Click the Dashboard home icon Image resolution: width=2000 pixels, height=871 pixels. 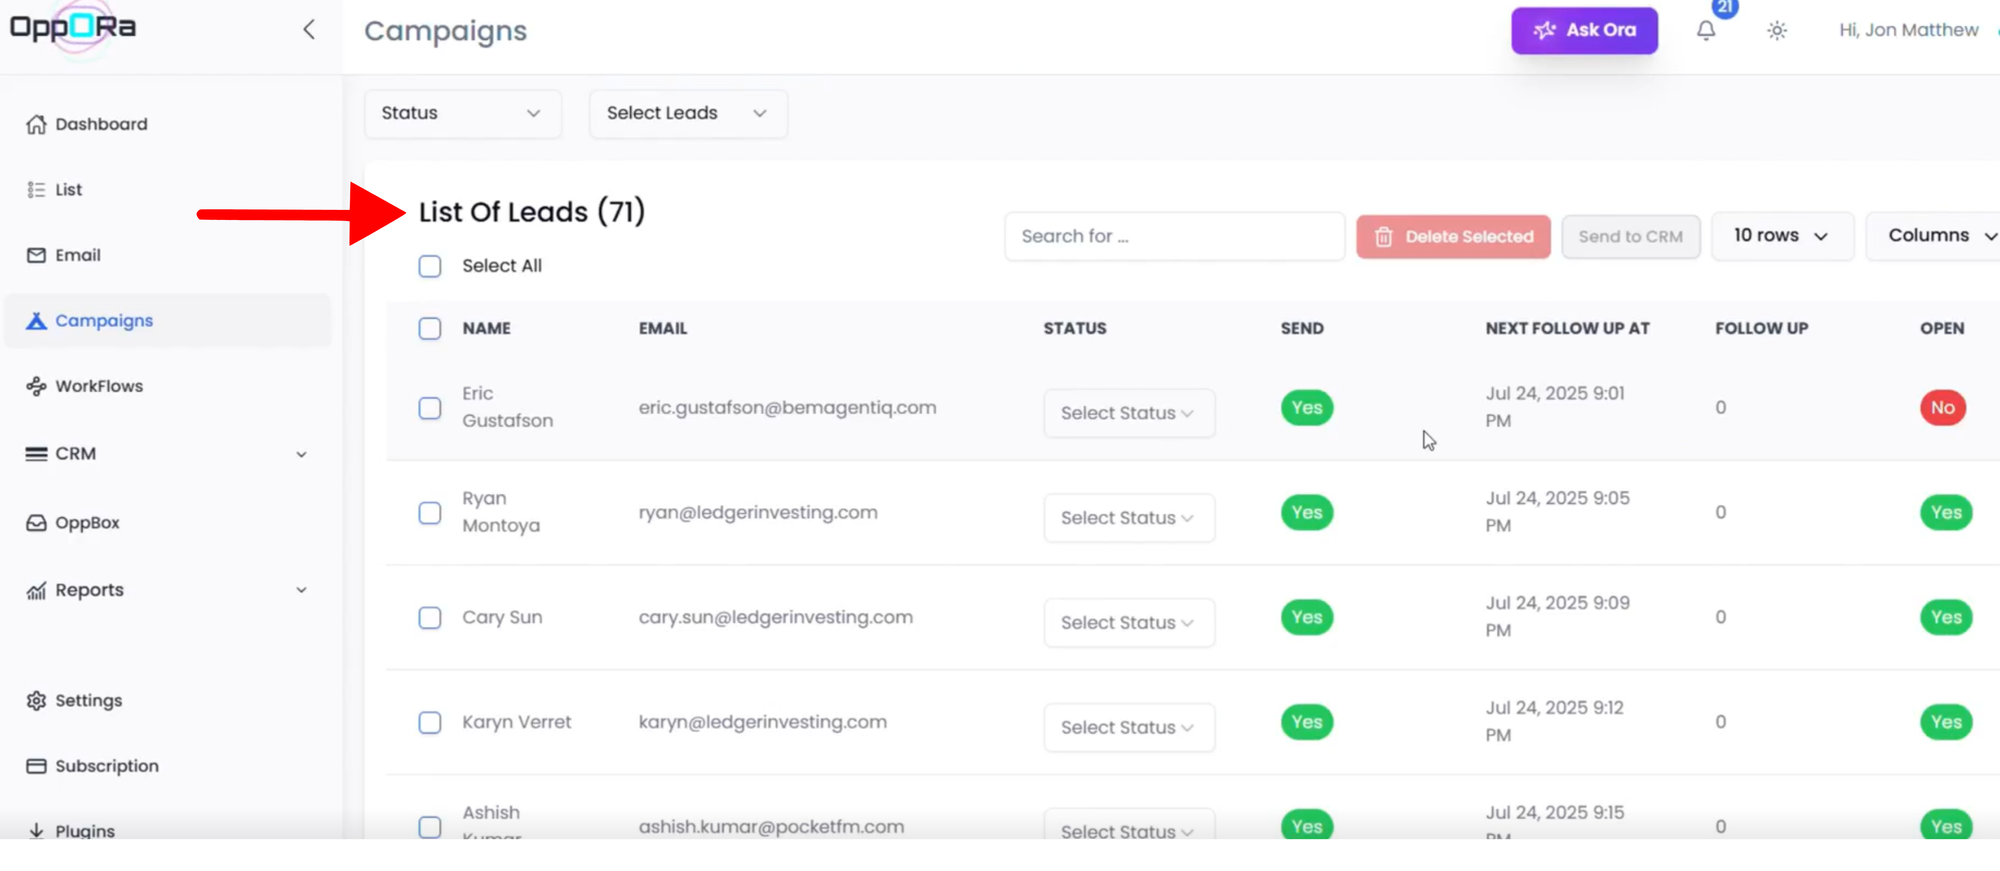pyautogui.click(x=37, y=125)
